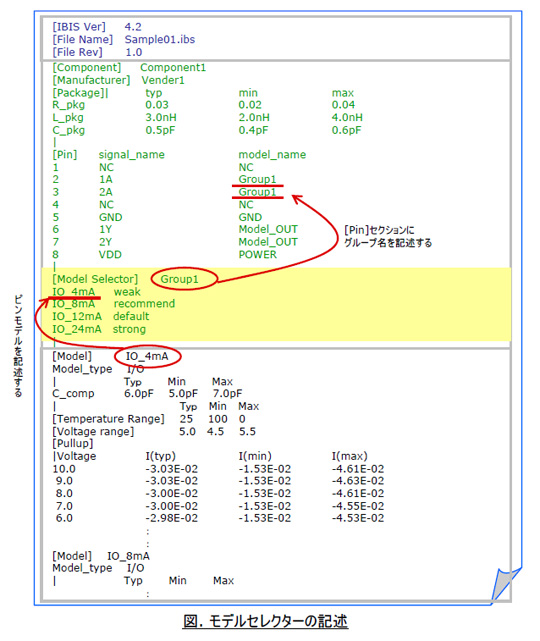Click signal name 2A

click(105, 192)
